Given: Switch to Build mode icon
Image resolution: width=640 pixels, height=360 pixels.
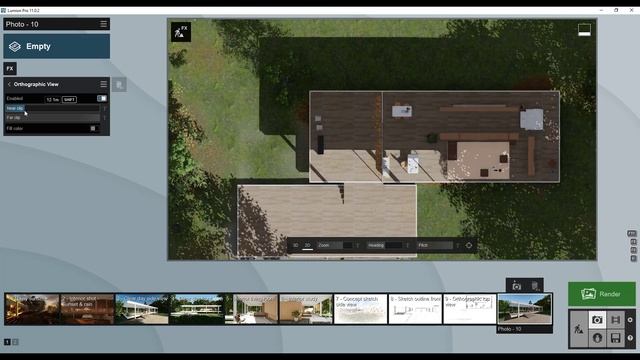Looking at the screenshot, I should [x=578, y=329].
